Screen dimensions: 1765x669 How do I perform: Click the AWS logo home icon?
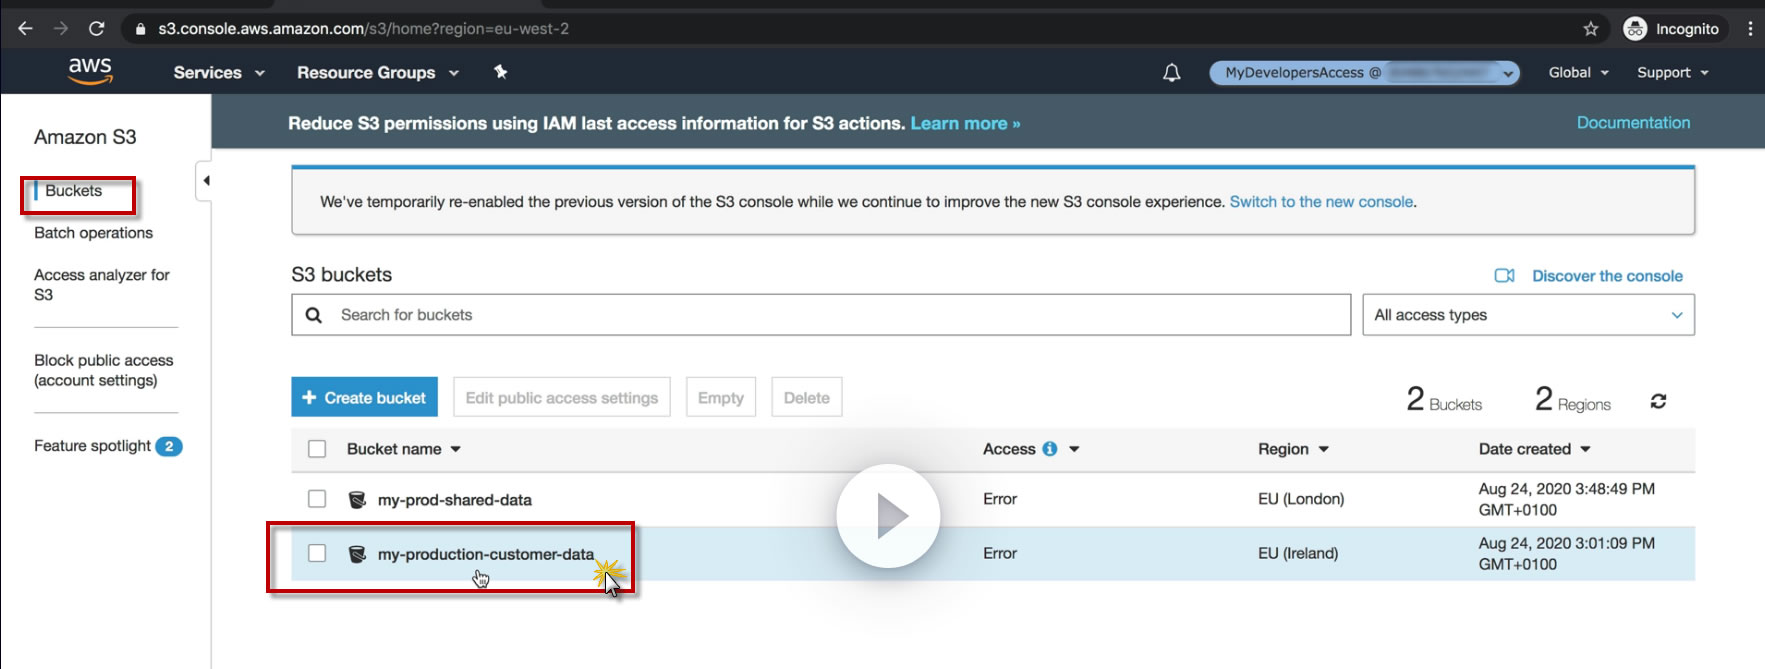tap(90, 71)
